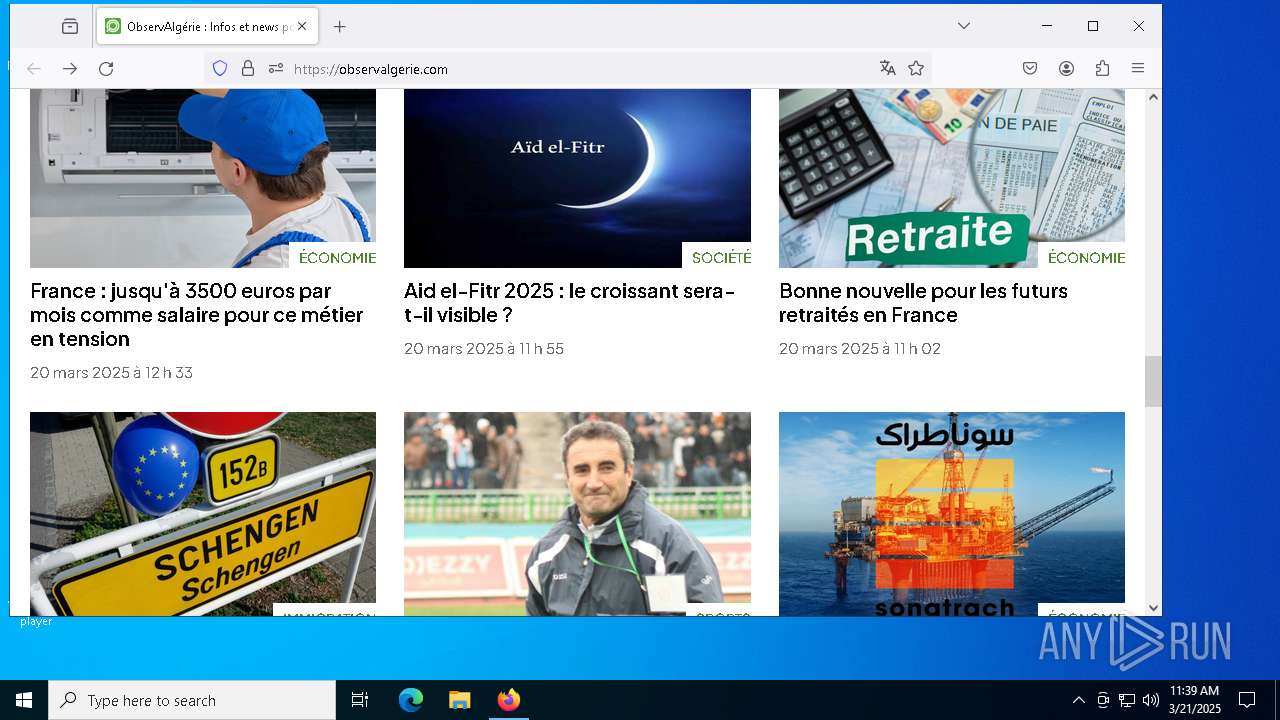
Task: Open SOCIÉTÉ category label
Action: tap(721, 258)
